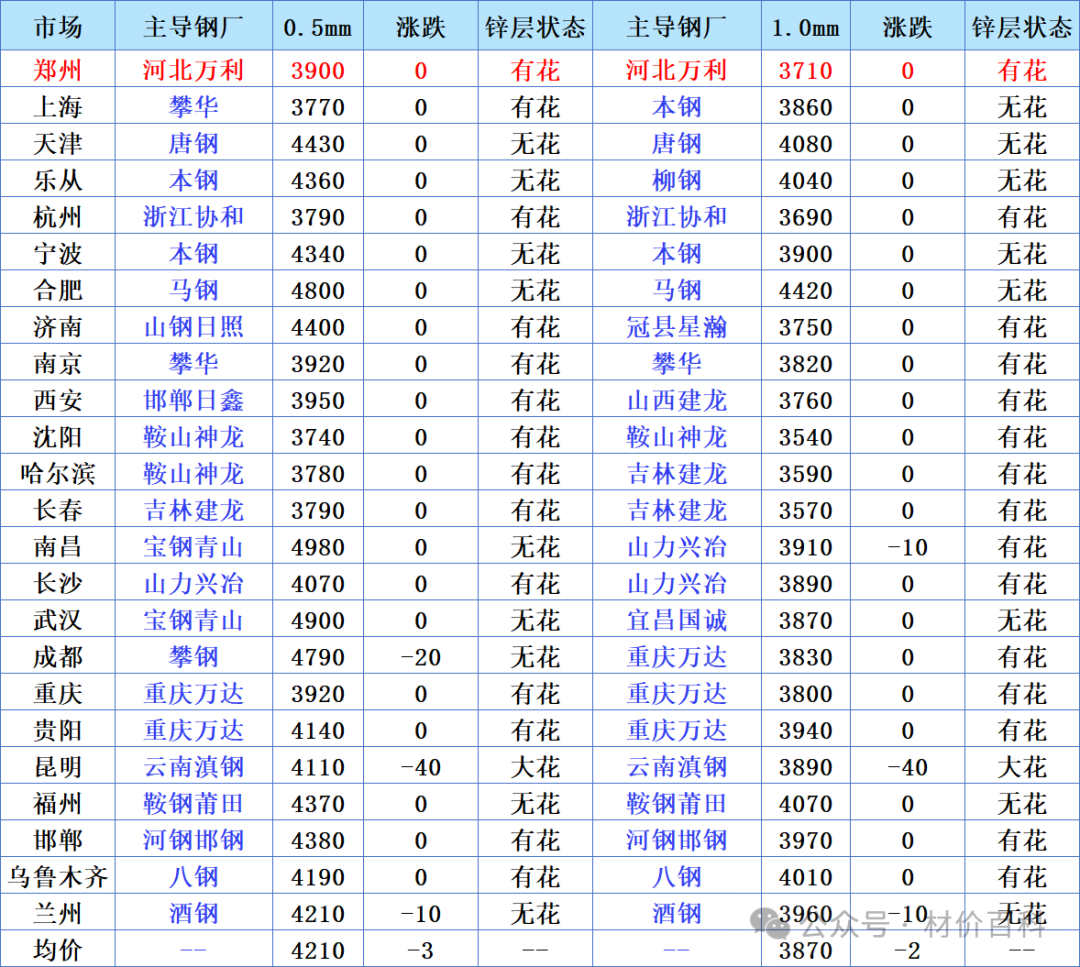Select the 南京 market cell

tap(58, 364)
